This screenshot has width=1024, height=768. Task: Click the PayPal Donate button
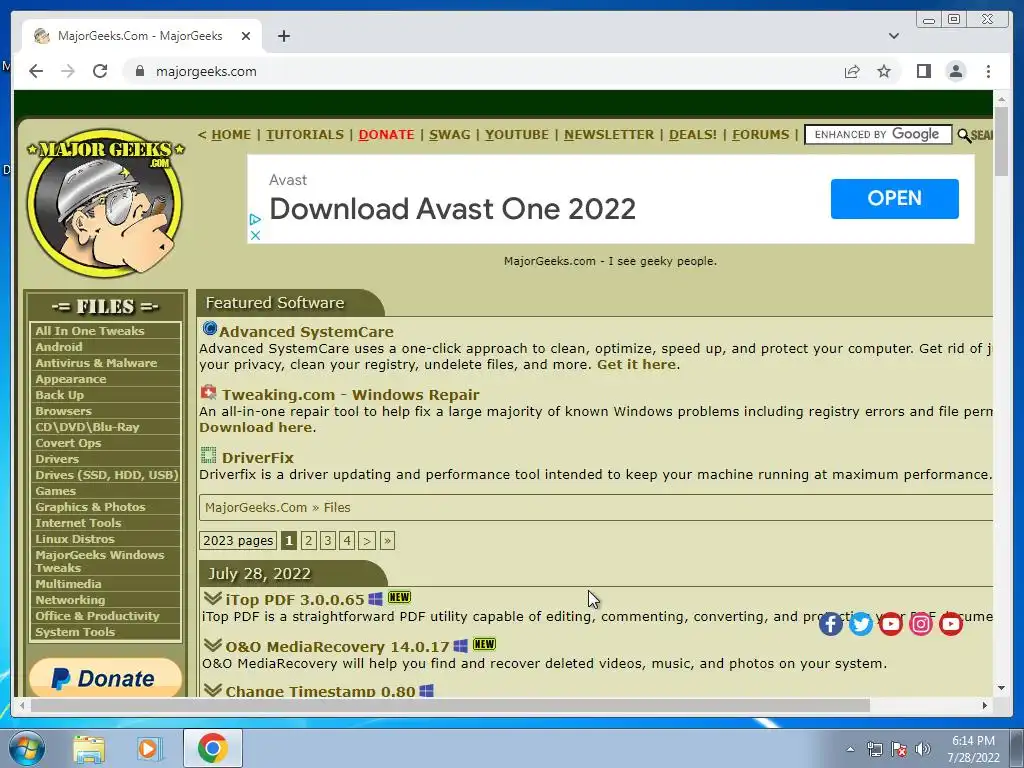point(104,679)
